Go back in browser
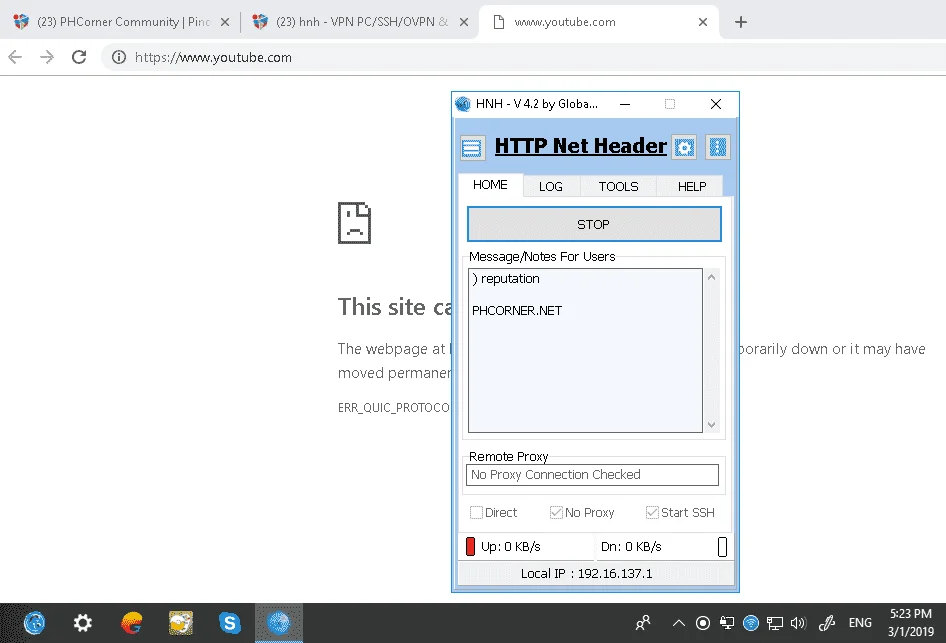 click(x=15, y=57)
